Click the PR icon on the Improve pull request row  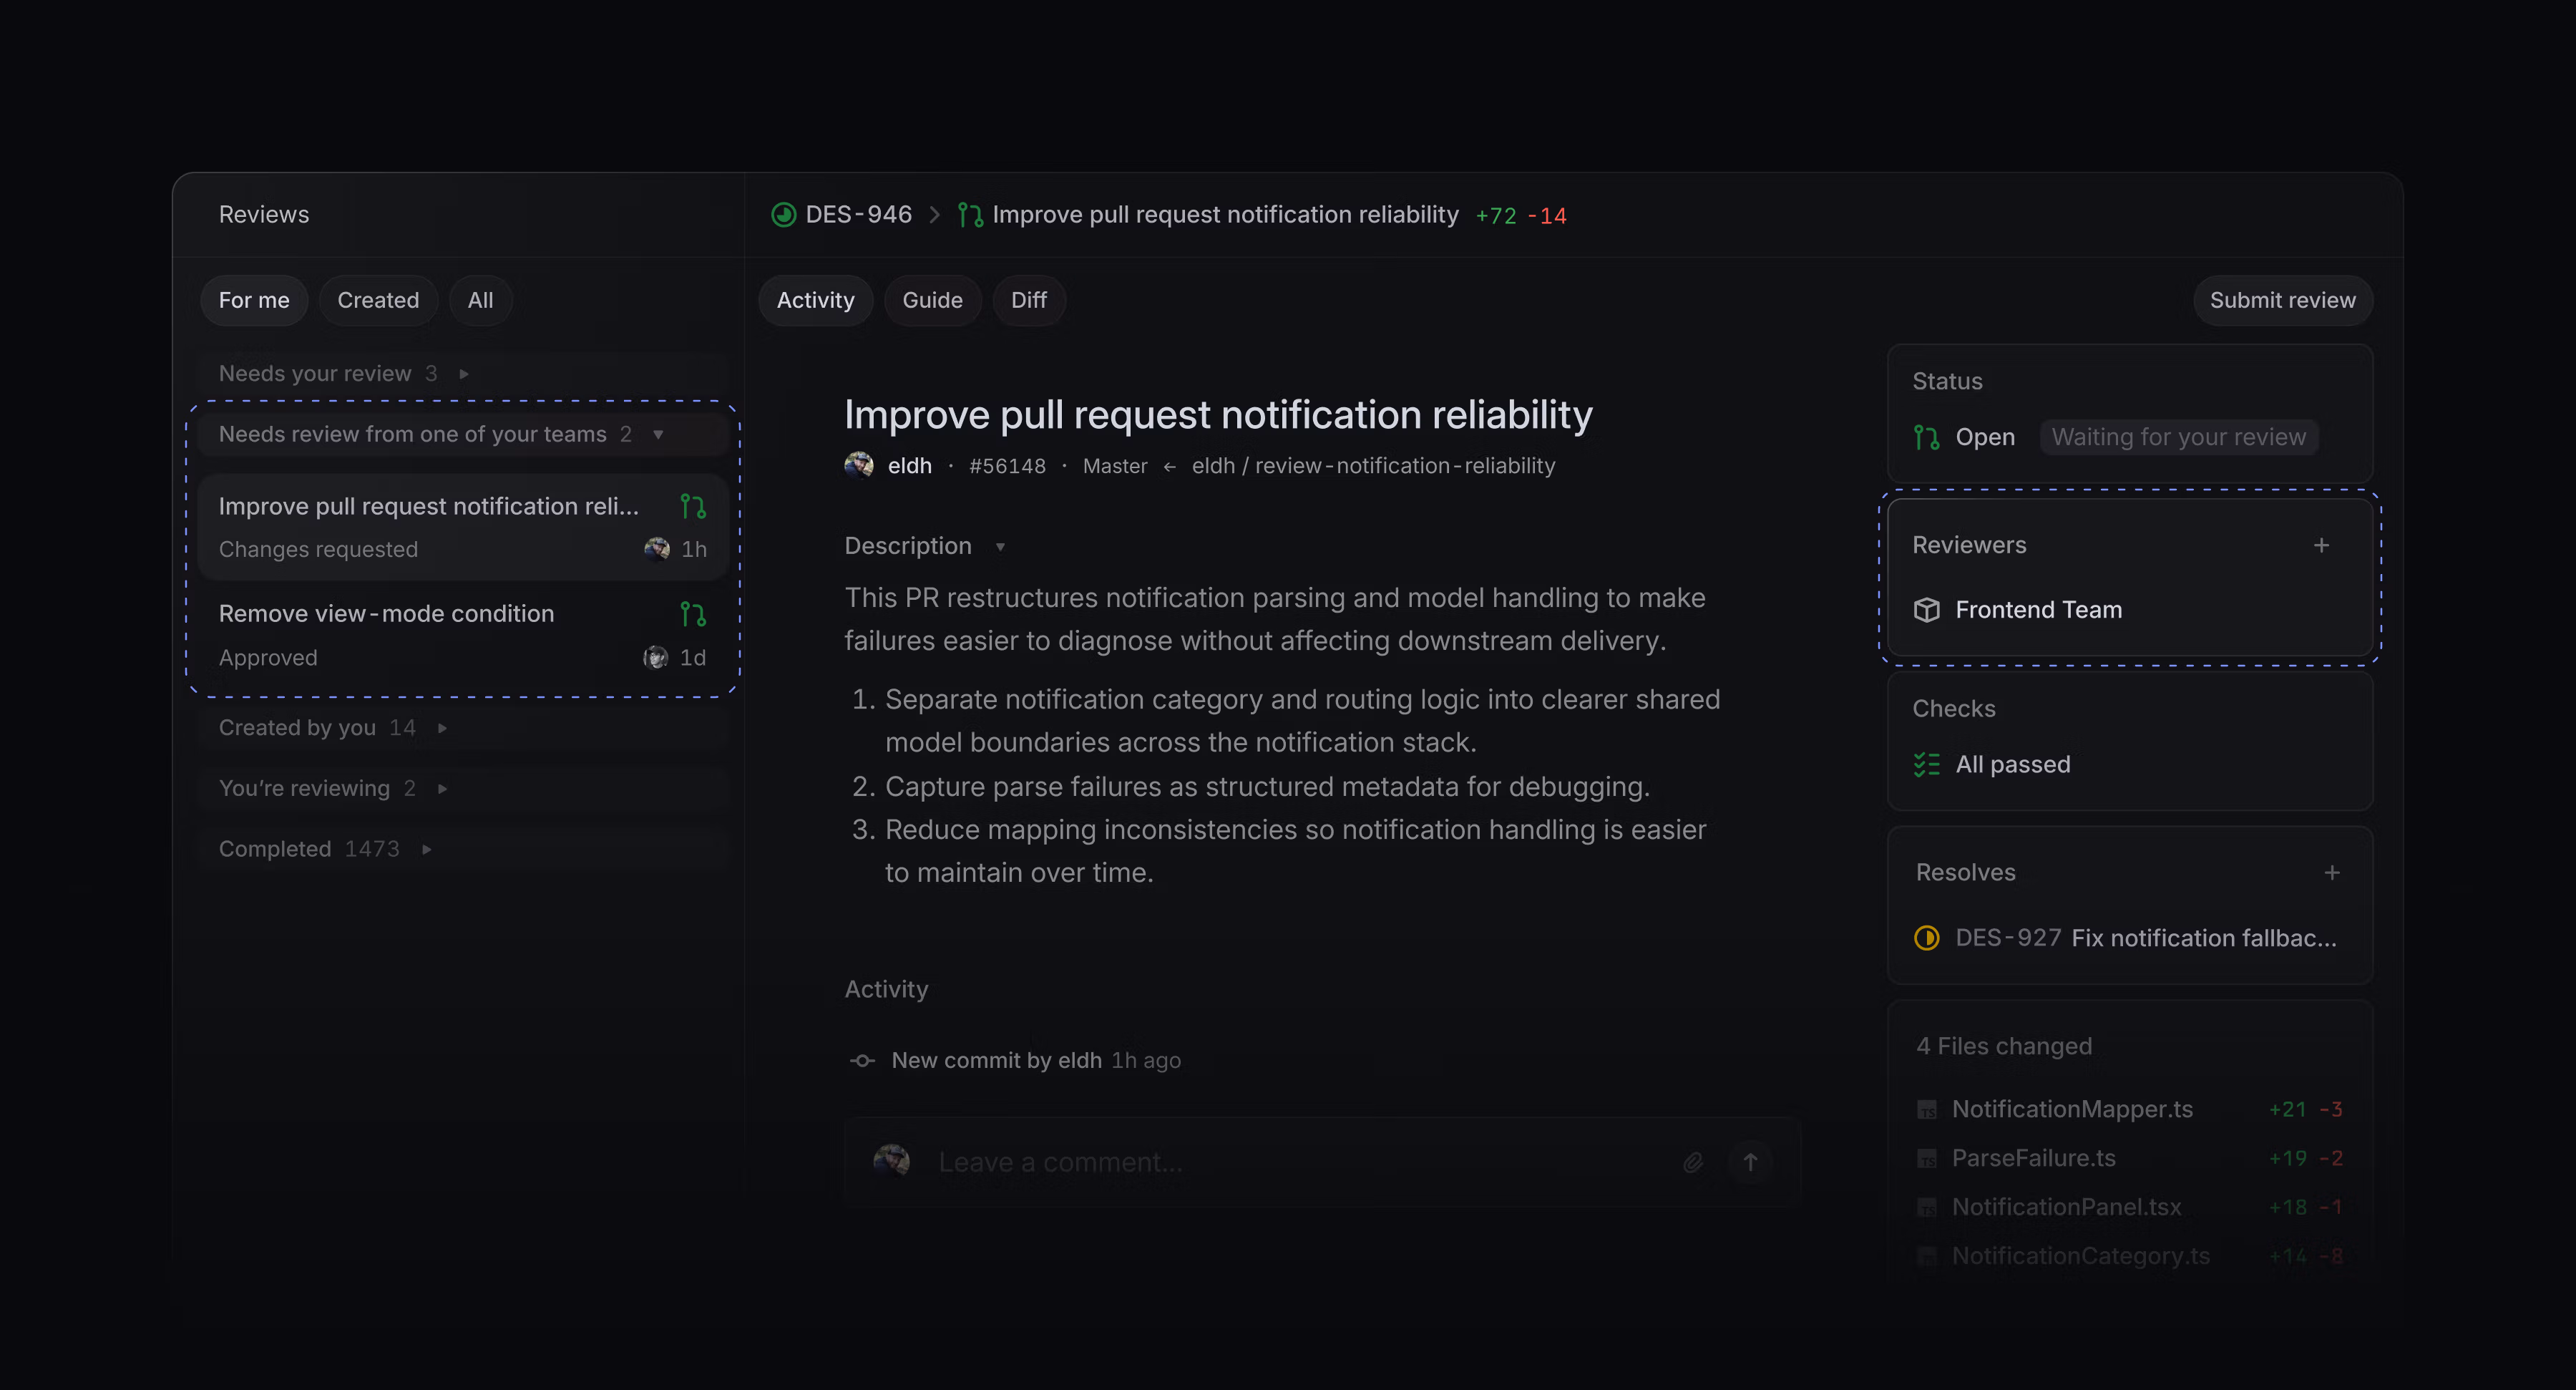pyautogui.click(x=693, y=507)
